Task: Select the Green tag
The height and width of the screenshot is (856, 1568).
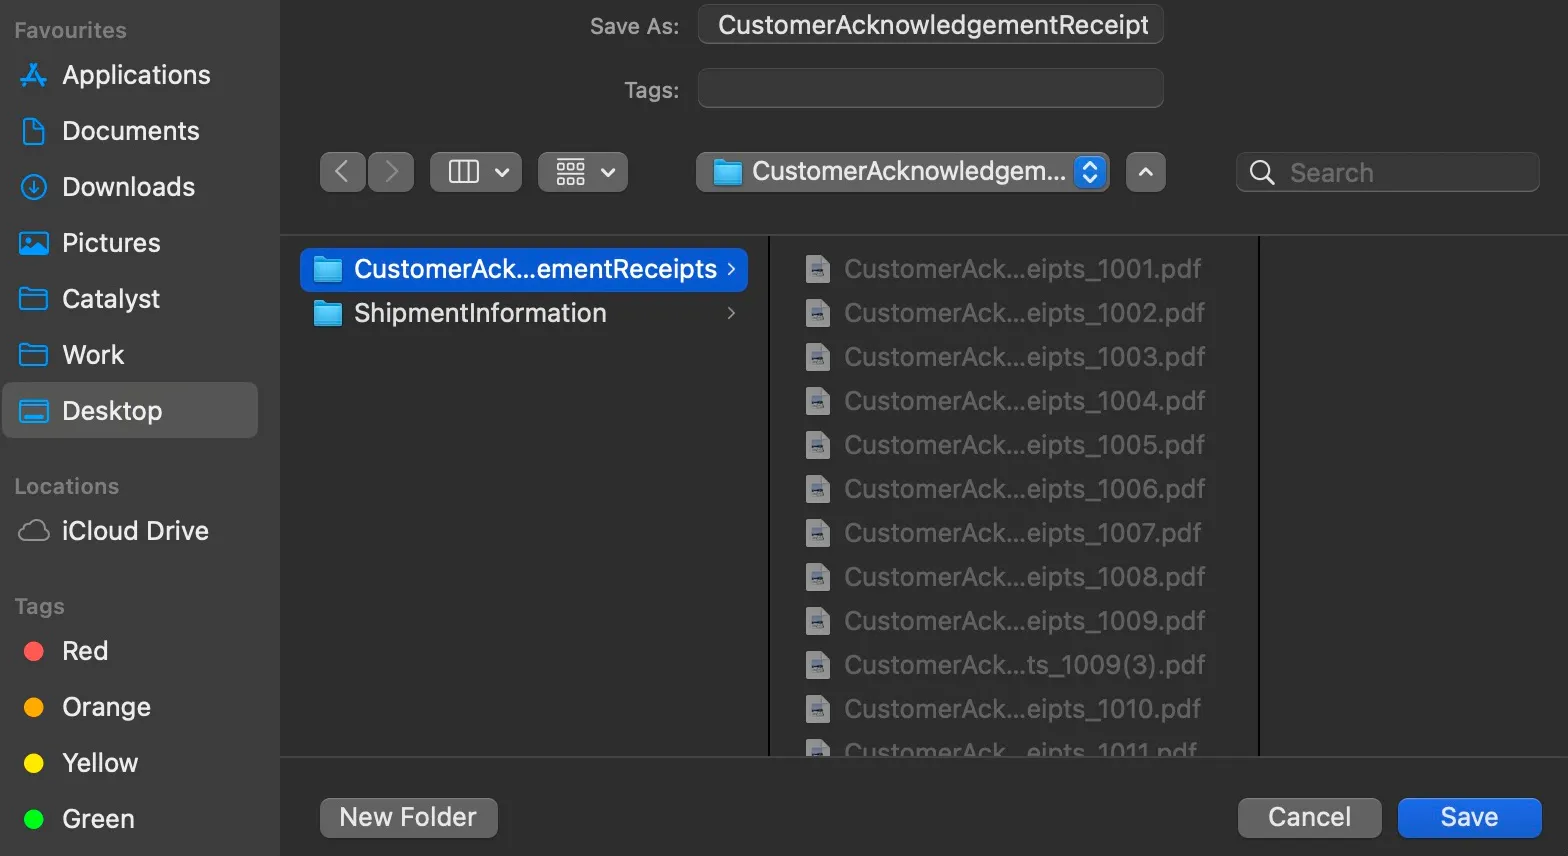Action: [x=130, y=819]
